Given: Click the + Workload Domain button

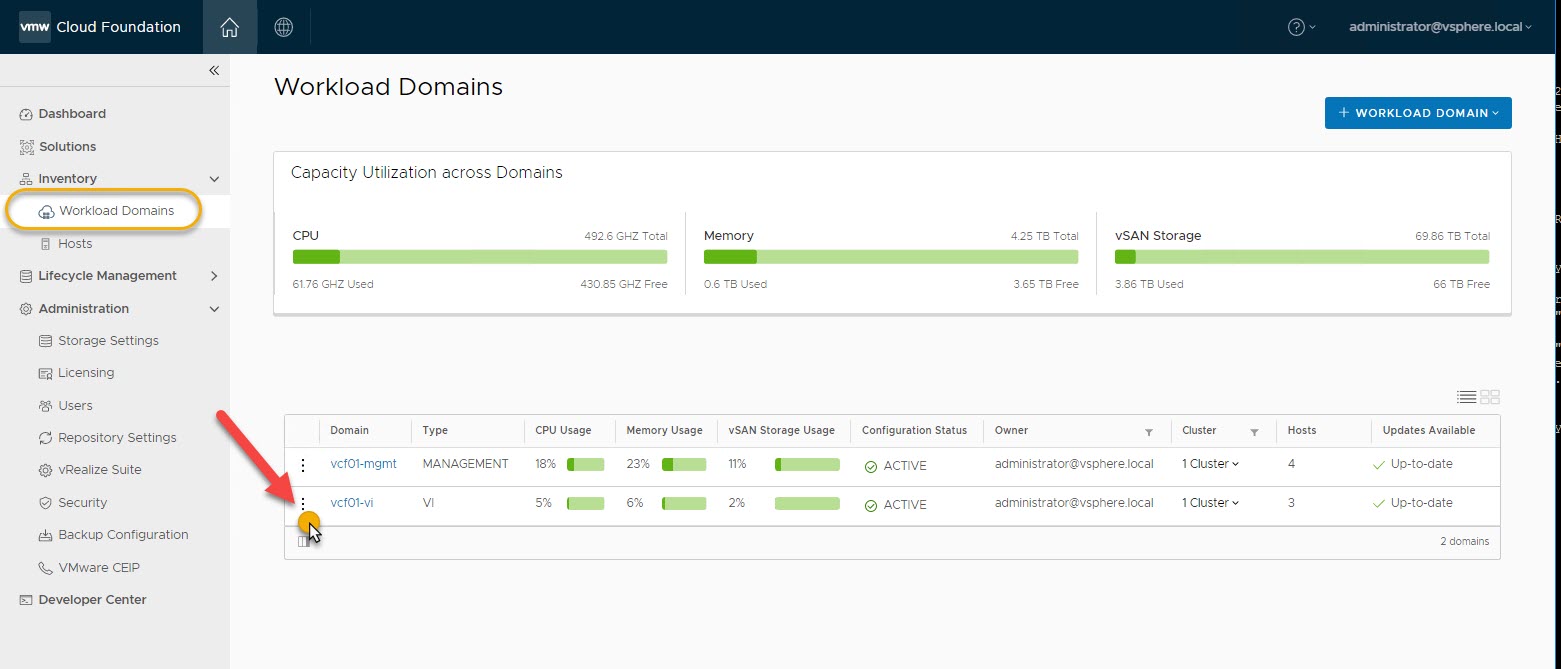Looking at the screenshot, I should coord(1417,113).
